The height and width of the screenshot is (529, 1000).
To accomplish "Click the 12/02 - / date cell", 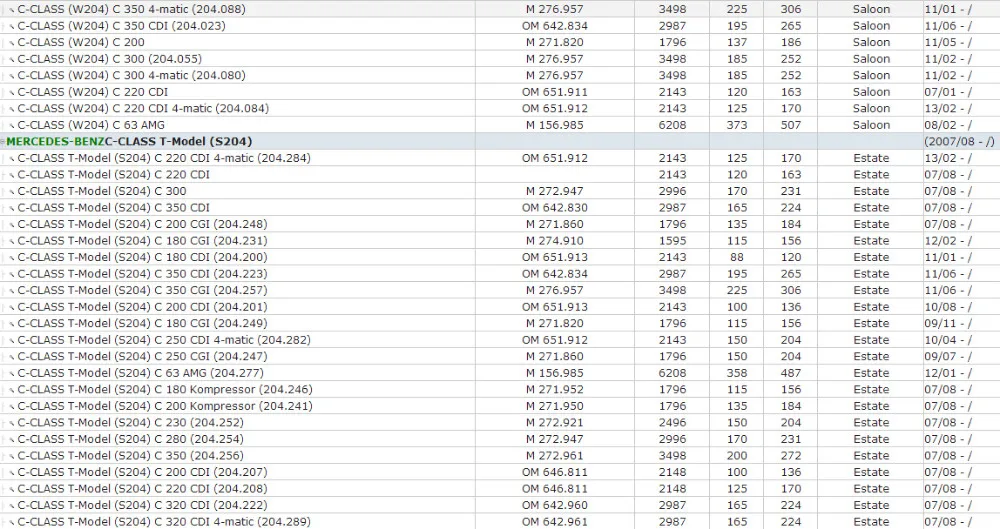I will [948, 241].
